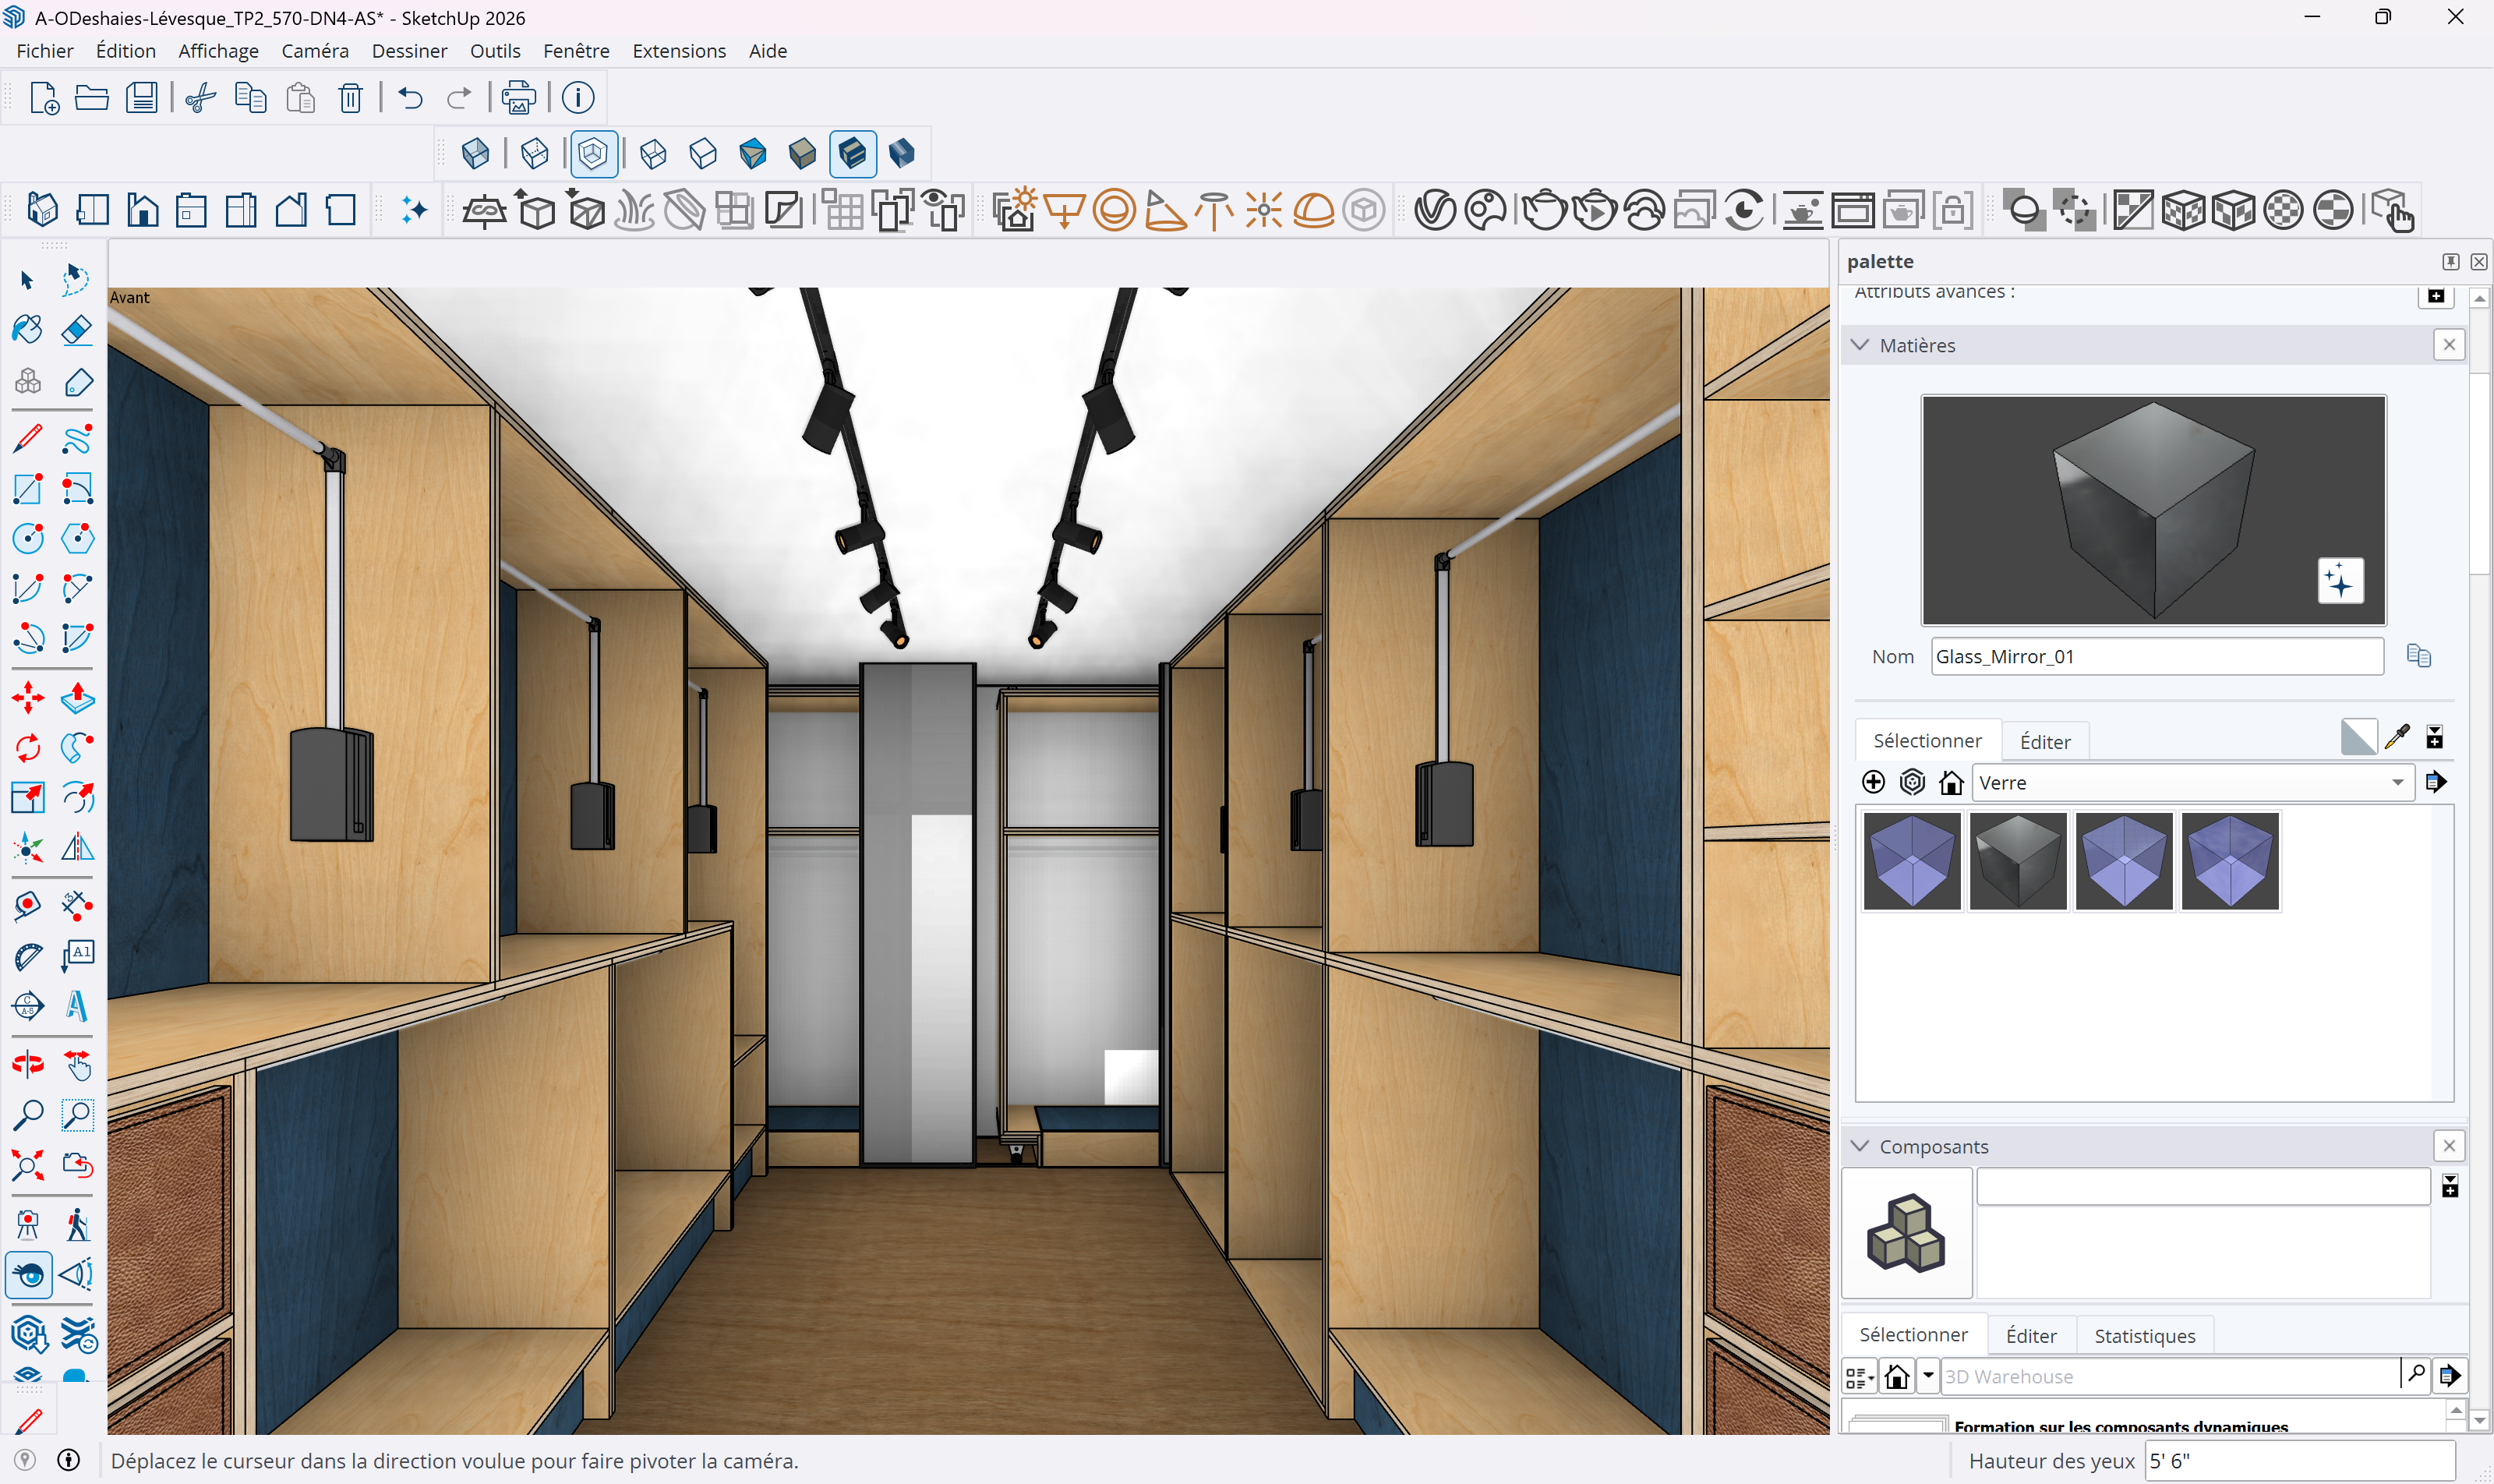Toggle Shaded With Textures style

pyautogui.click(x=852, y=153)
